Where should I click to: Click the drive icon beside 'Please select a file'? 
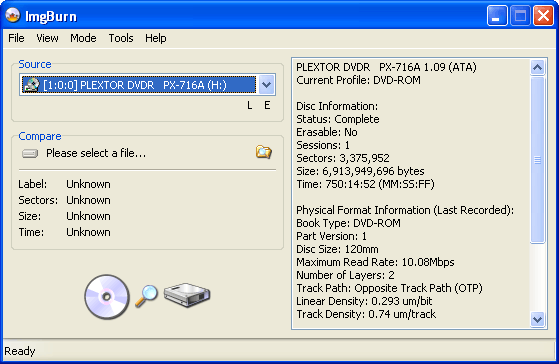(30, 154)
